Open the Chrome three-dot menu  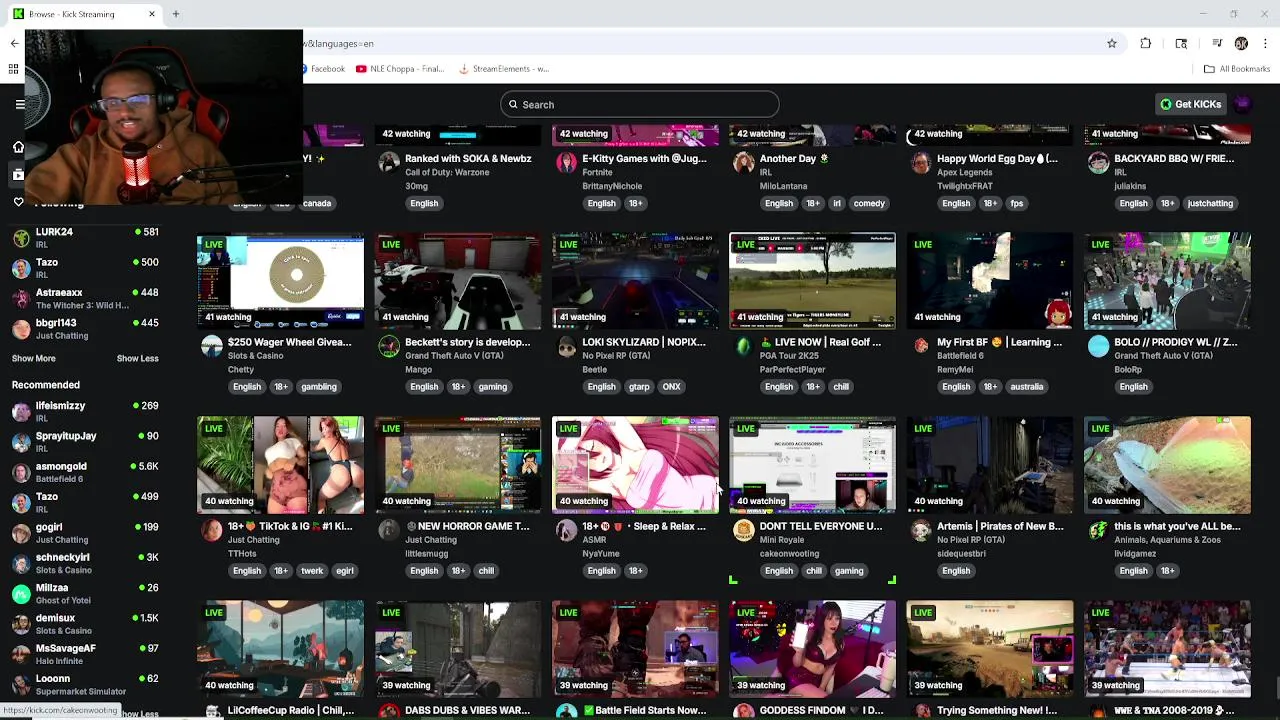[1266, 43]
